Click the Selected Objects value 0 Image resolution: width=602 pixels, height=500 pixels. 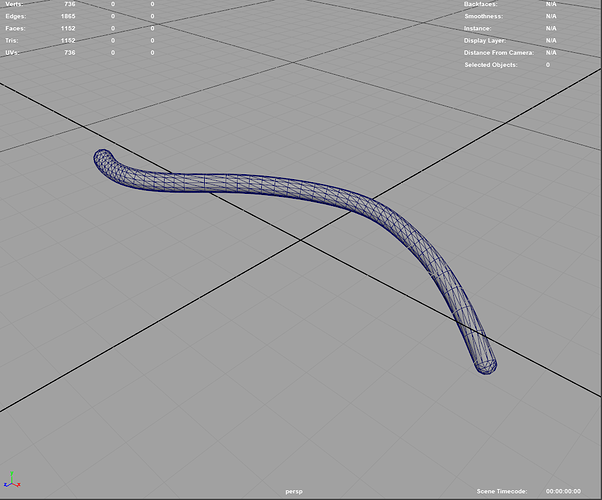[547, 65]
